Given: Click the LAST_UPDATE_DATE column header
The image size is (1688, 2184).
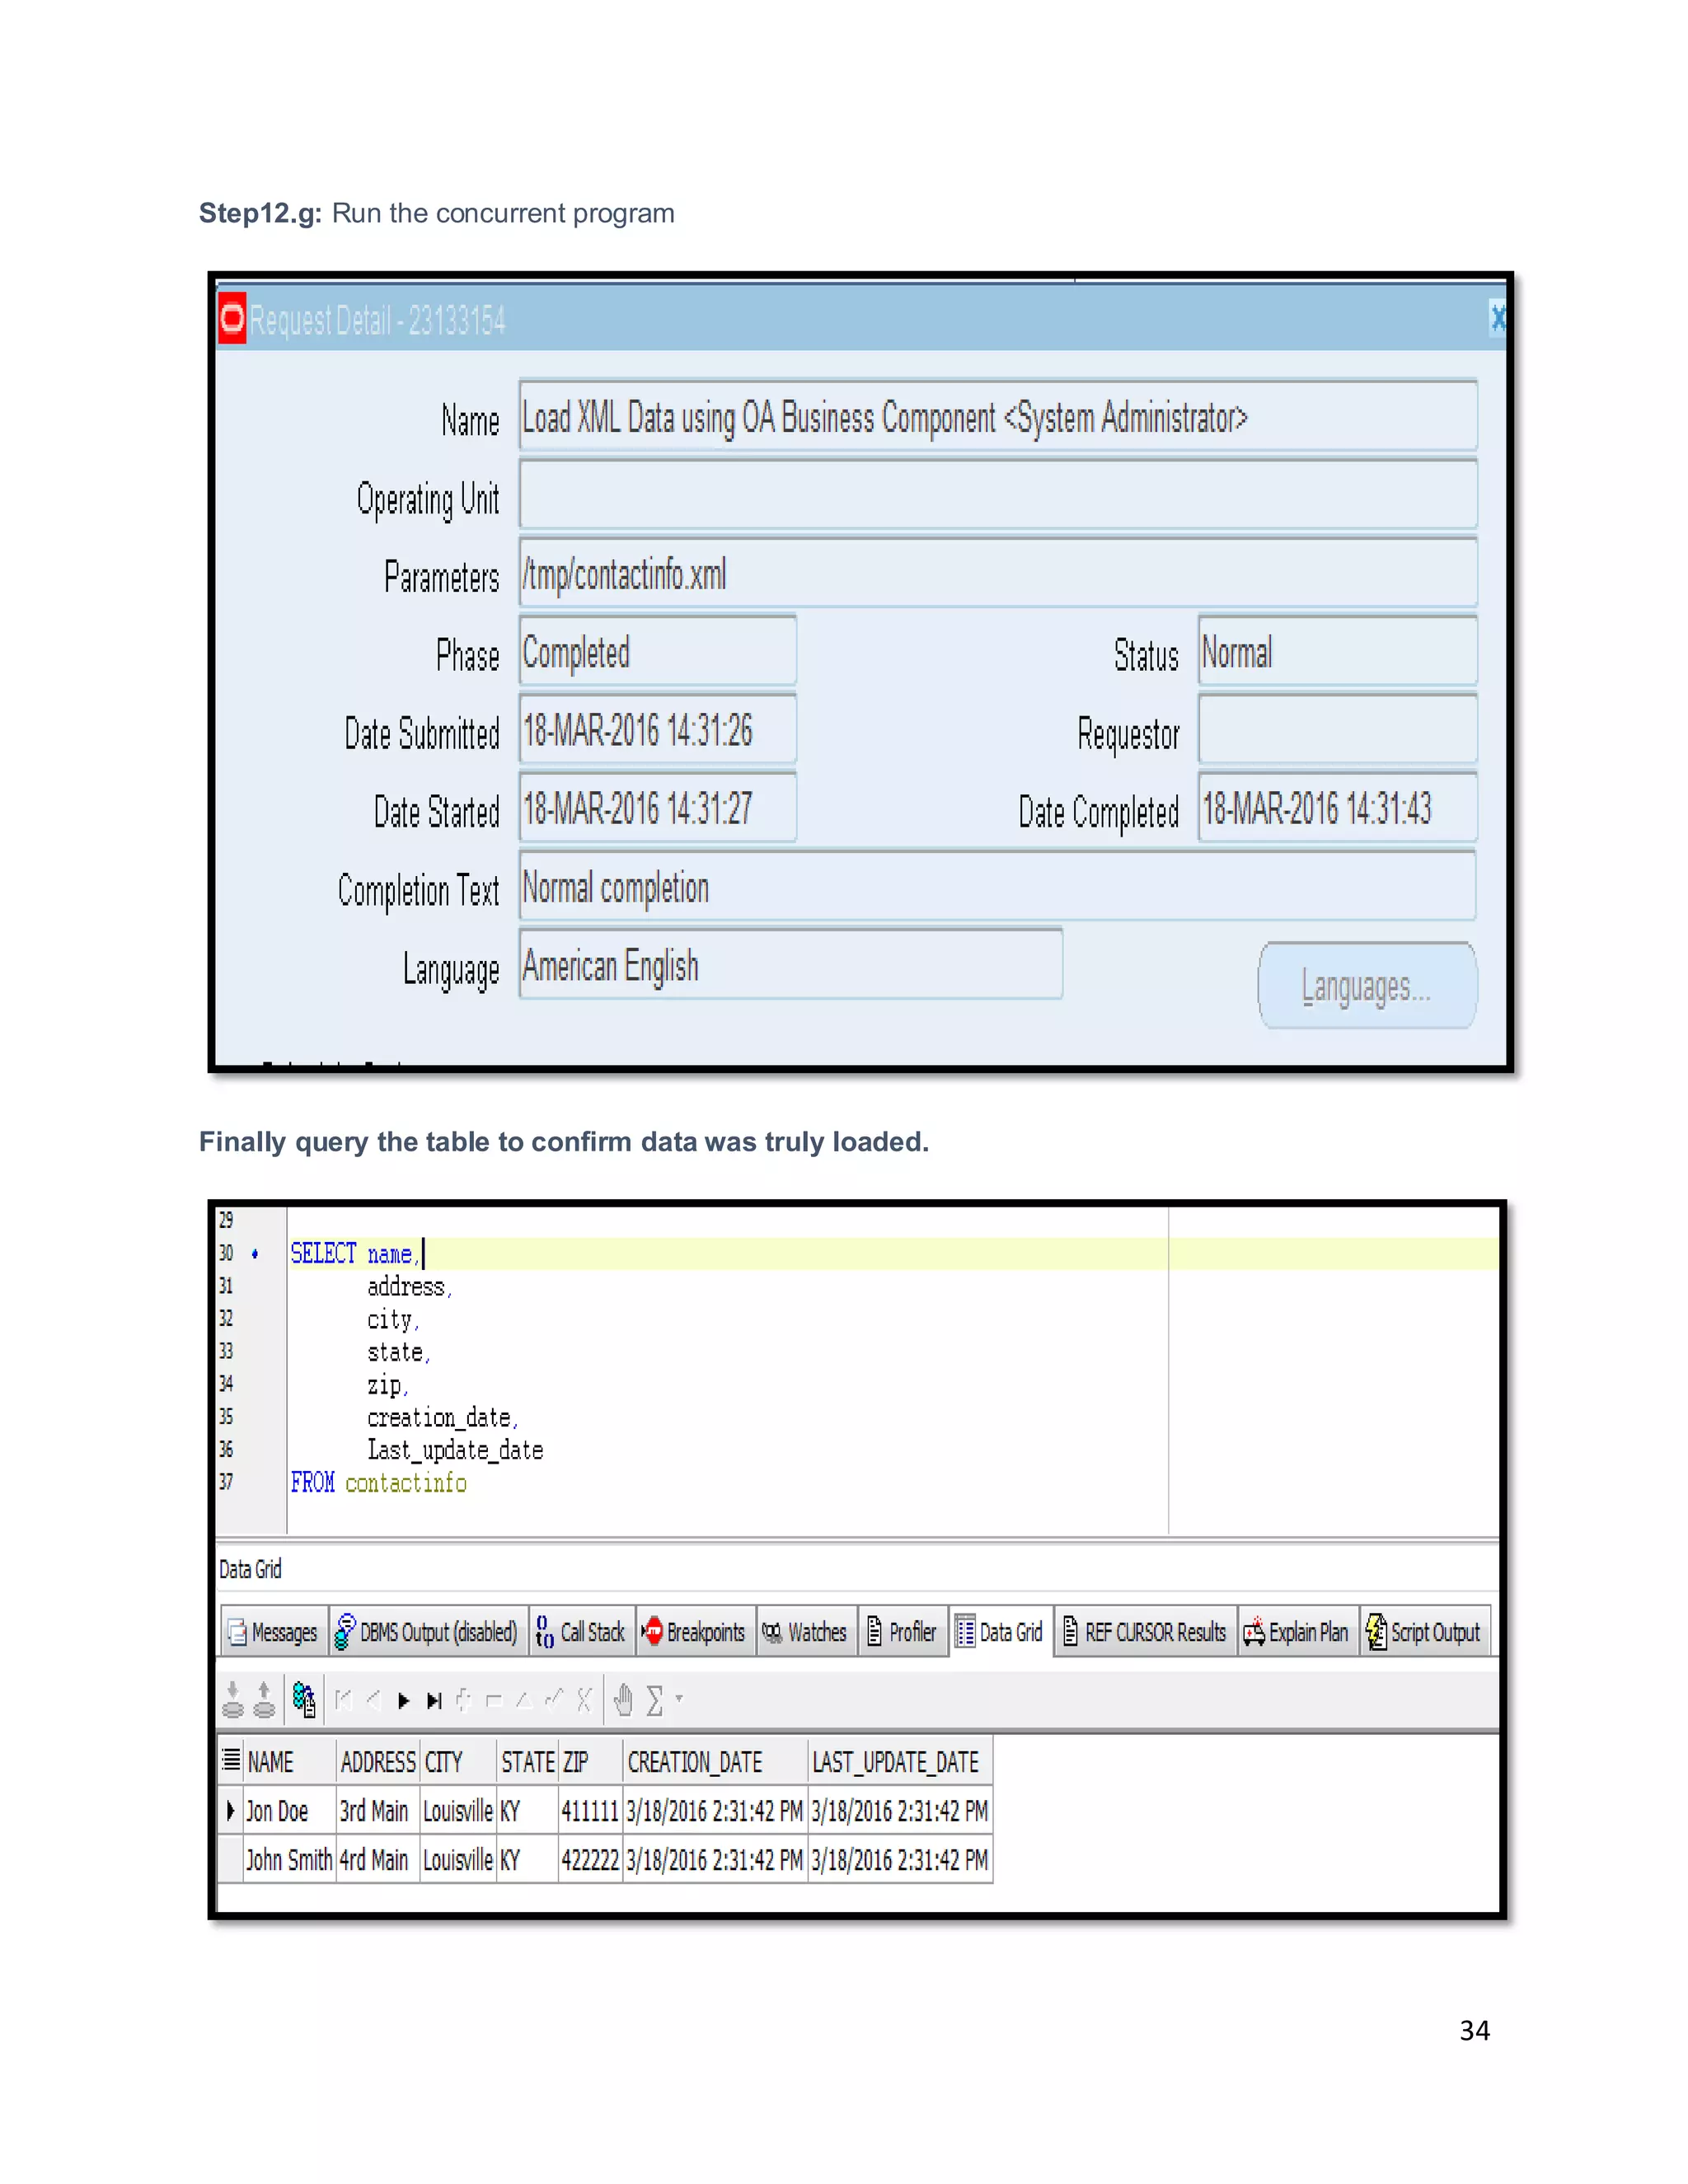Looking at the screenshot, I should tap(900, 1761).
